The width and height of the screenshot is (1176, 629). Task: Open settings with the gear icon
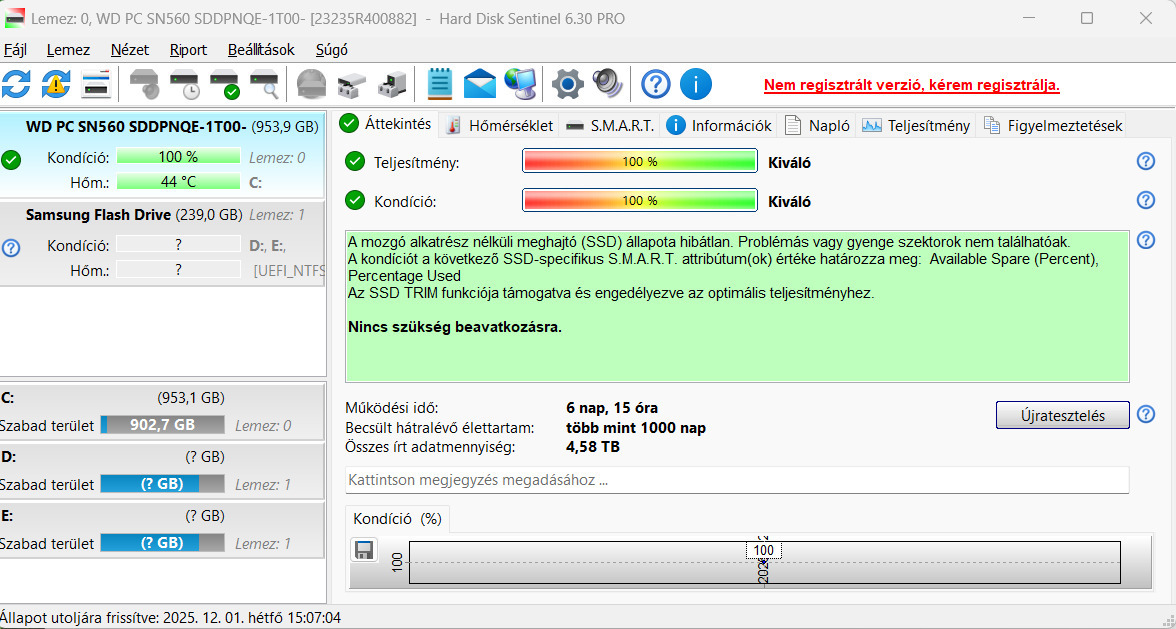click(568, 84)
